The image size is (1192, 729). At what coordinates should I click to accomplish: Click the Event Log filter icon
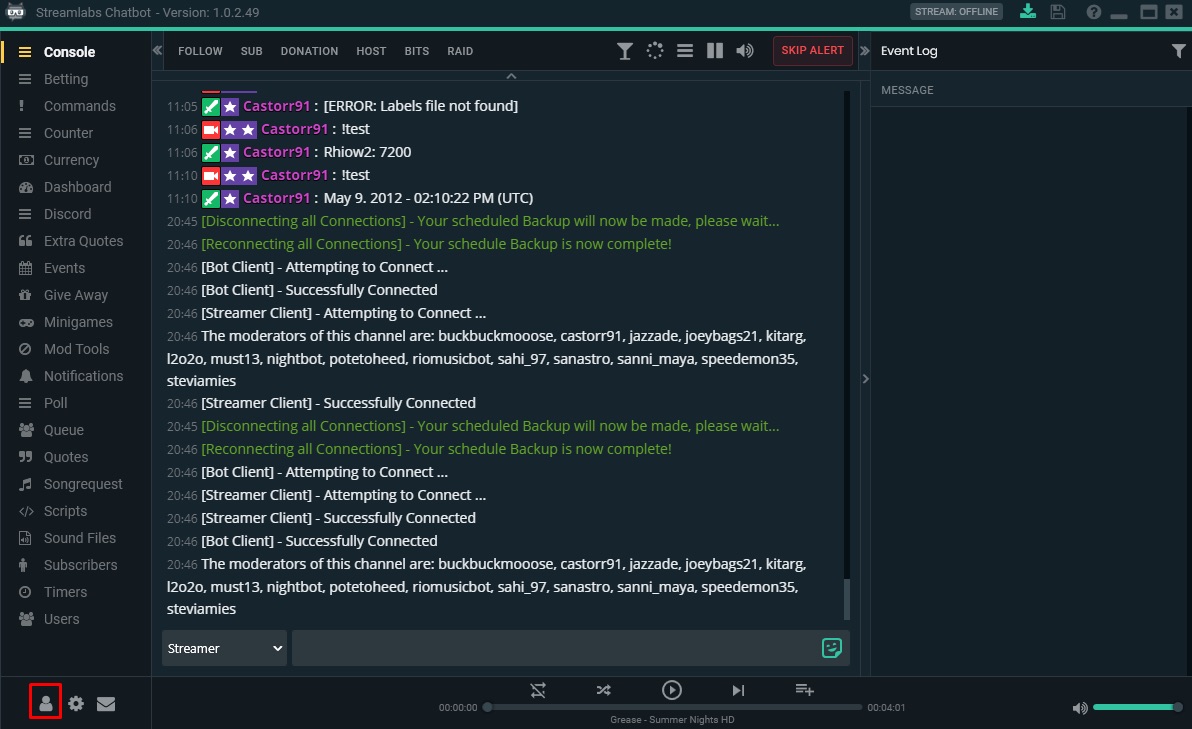coord(1178,51)
